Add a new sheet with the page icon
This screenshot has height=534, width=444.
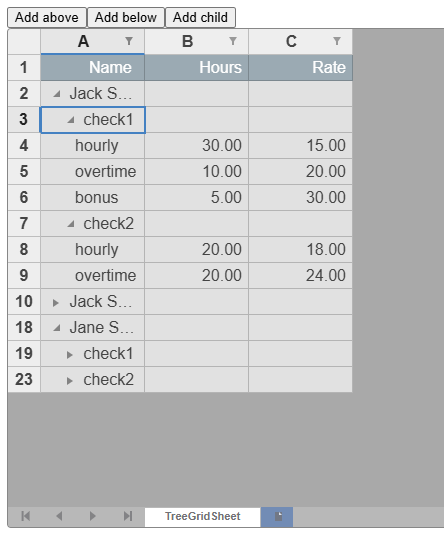[278, 517]
